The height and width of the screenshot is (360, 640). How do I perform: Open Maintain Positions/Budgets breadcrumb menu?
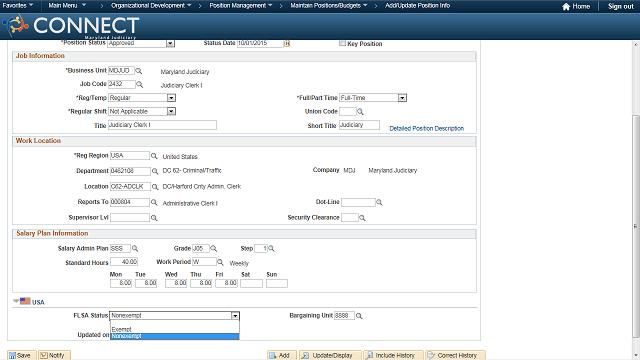tap(329, 6)
